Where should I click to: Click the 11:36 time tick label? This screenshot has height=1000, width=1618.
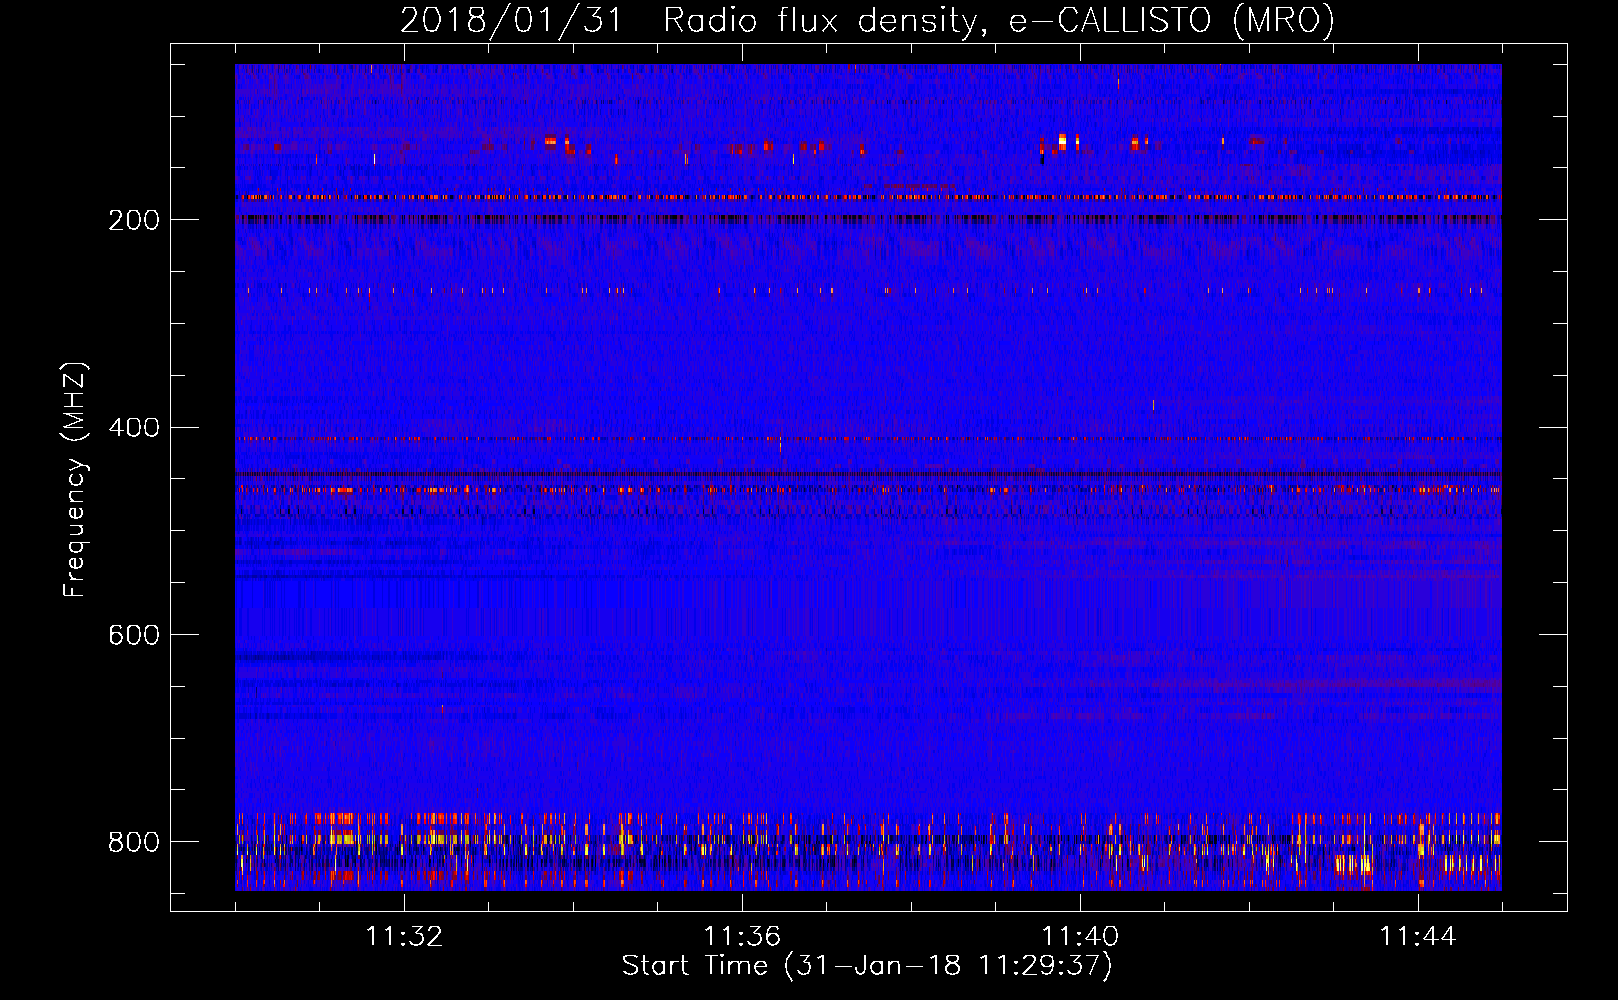tap(742, 937)
